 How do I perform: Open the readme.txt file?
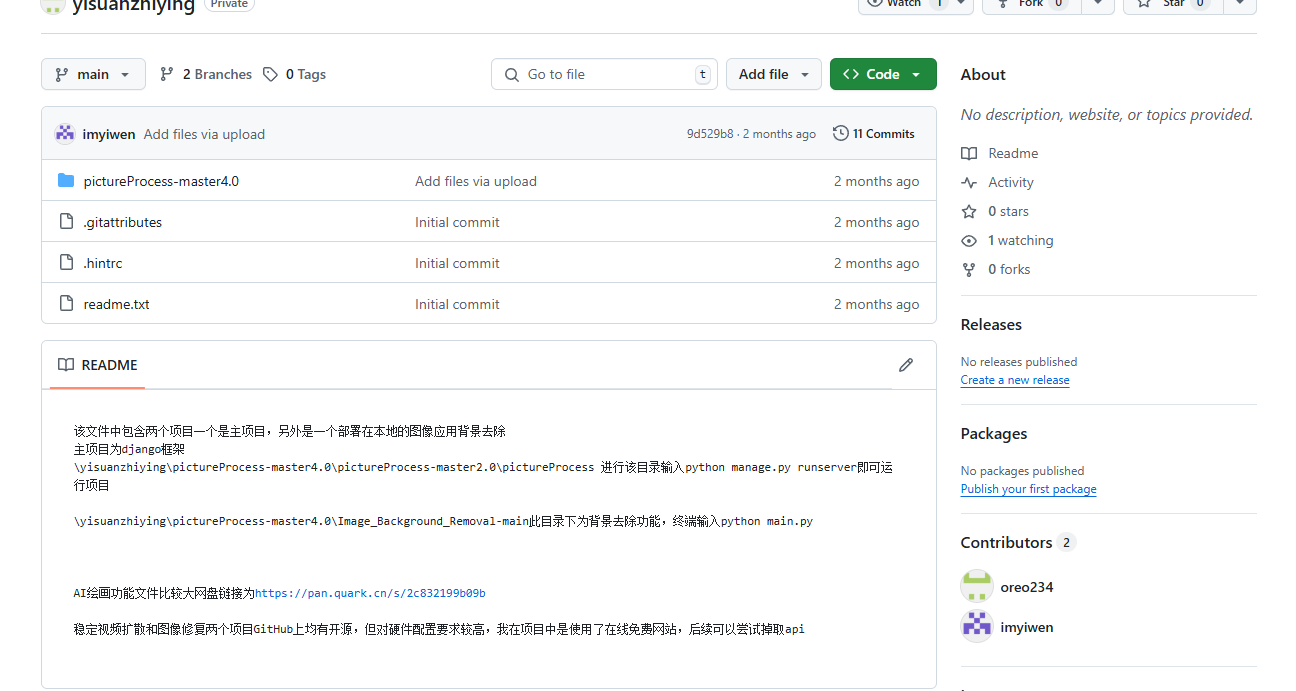pos(117,304)
